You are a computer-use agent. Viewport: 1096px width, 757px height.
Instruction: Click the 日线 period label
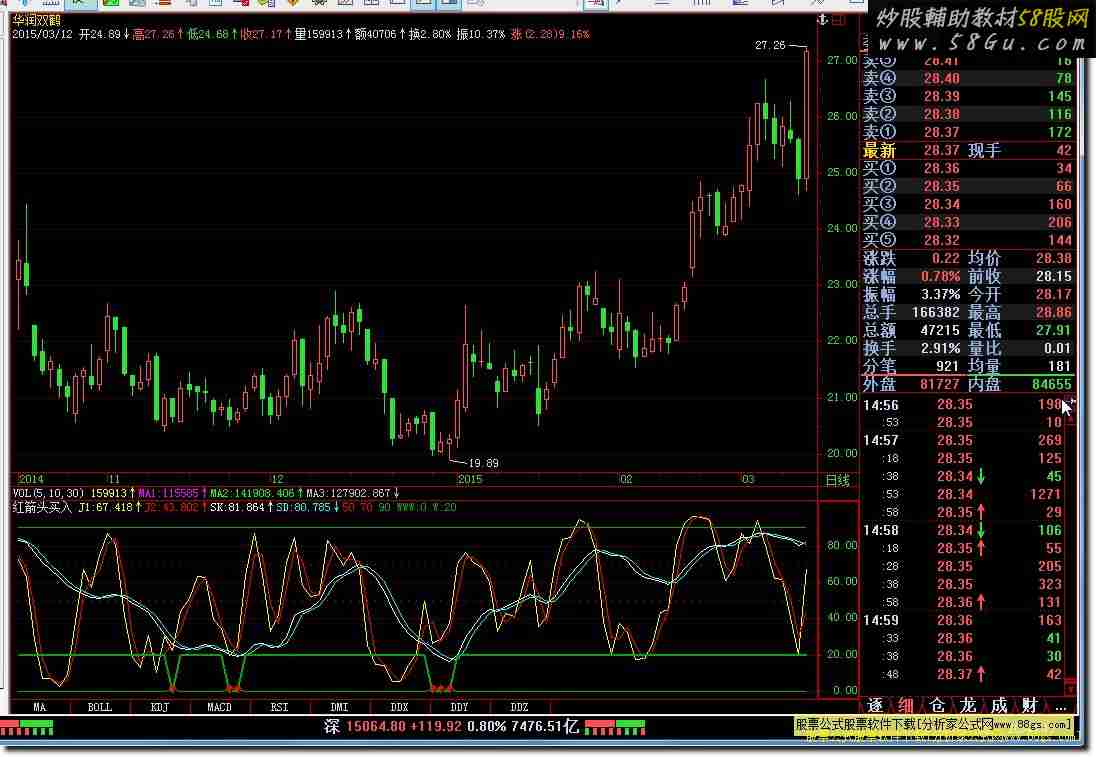click(837, 480)
